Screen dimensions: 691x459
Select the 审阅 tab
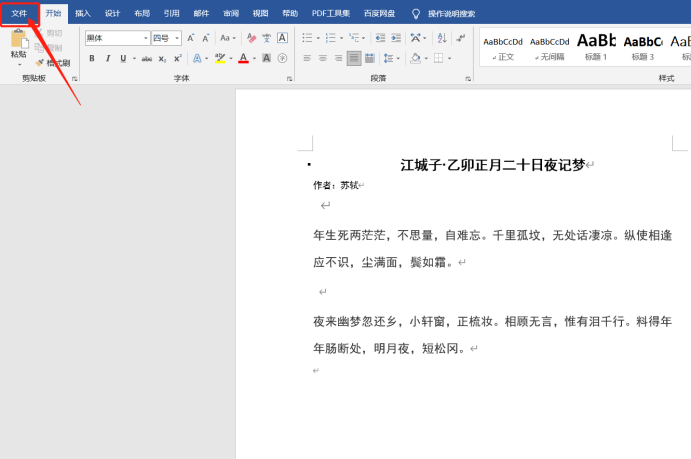231,14
